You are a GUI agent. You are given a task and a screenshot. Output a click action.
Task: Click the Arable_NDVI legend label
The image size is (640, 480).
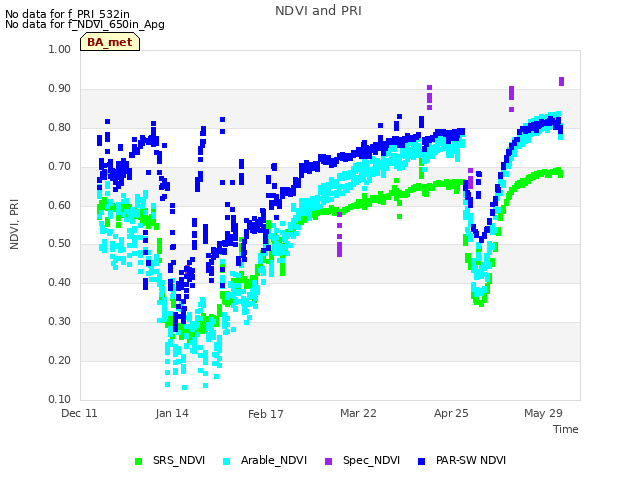point(273,460)
